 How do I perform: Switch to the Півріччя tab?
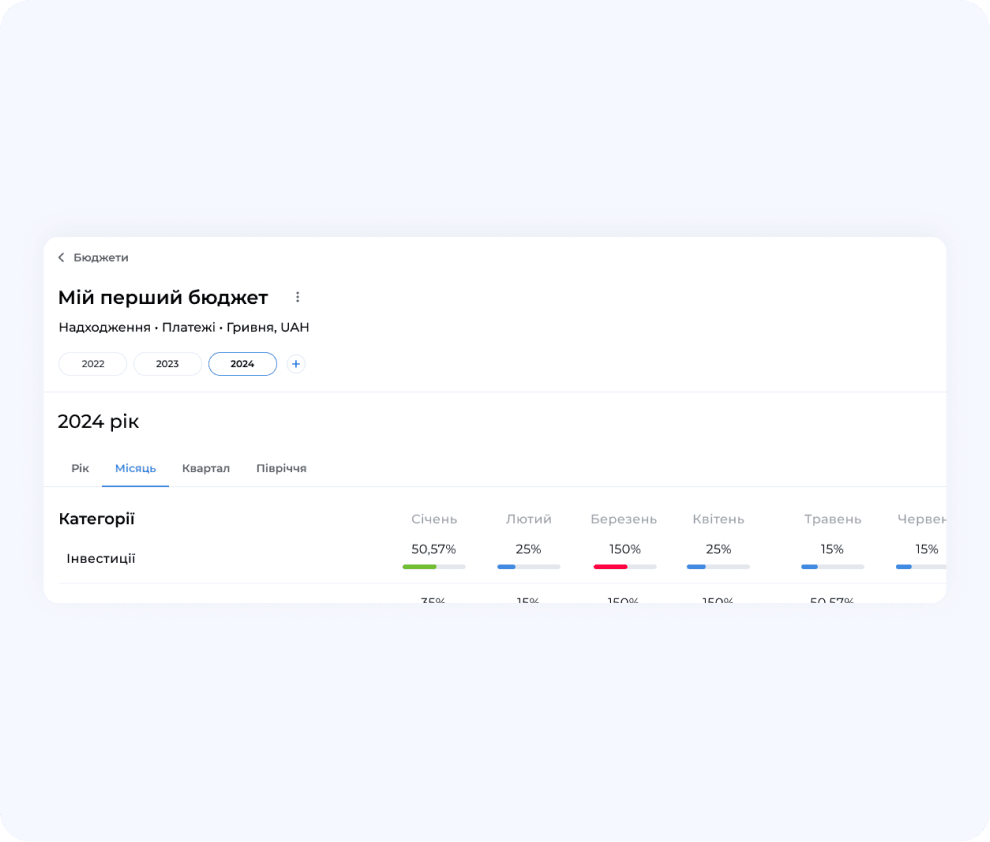click(281, 468)
